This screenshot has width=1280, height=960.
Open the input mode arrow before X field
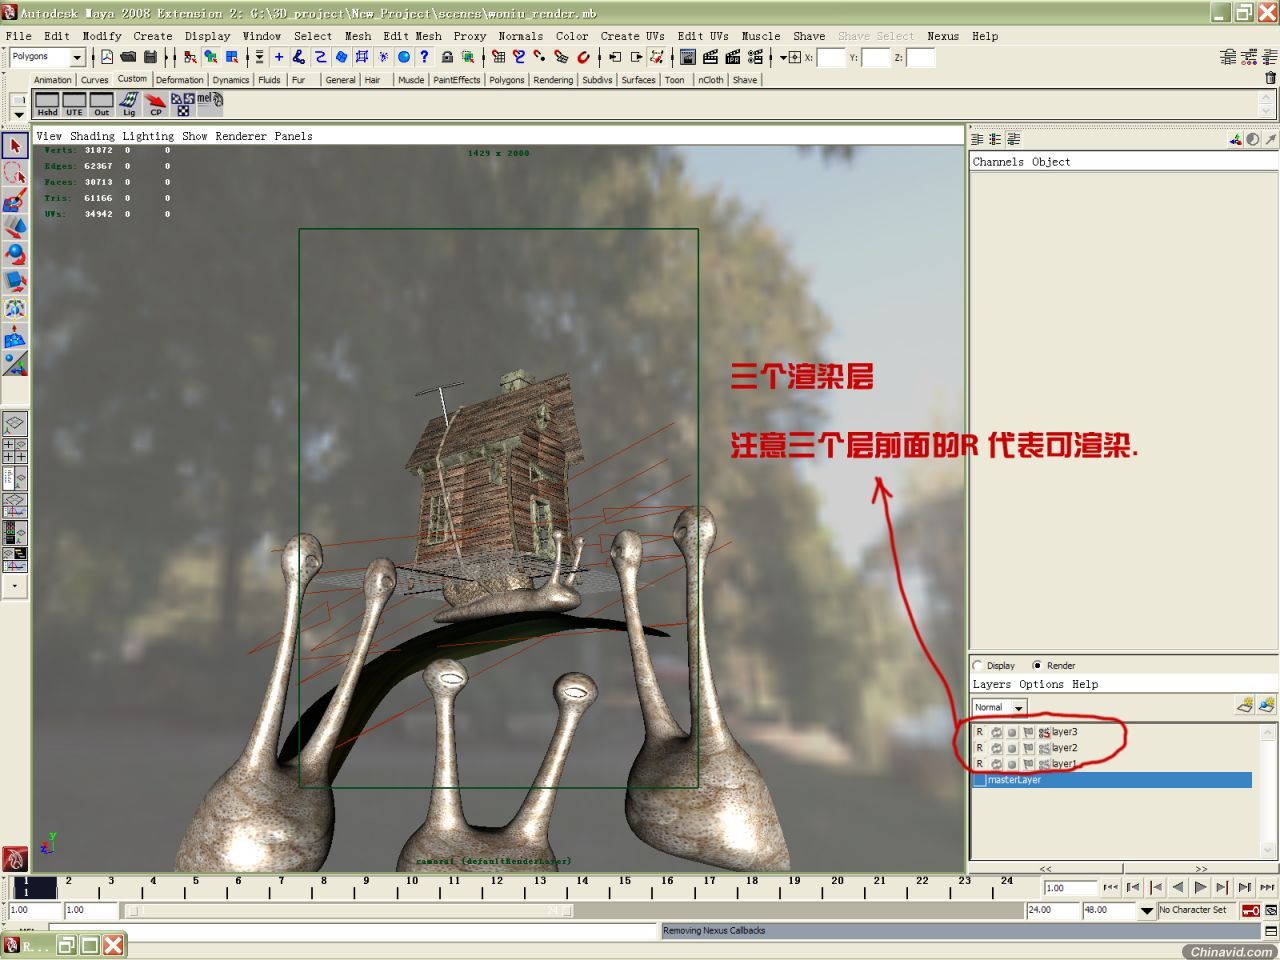point(783,58)
